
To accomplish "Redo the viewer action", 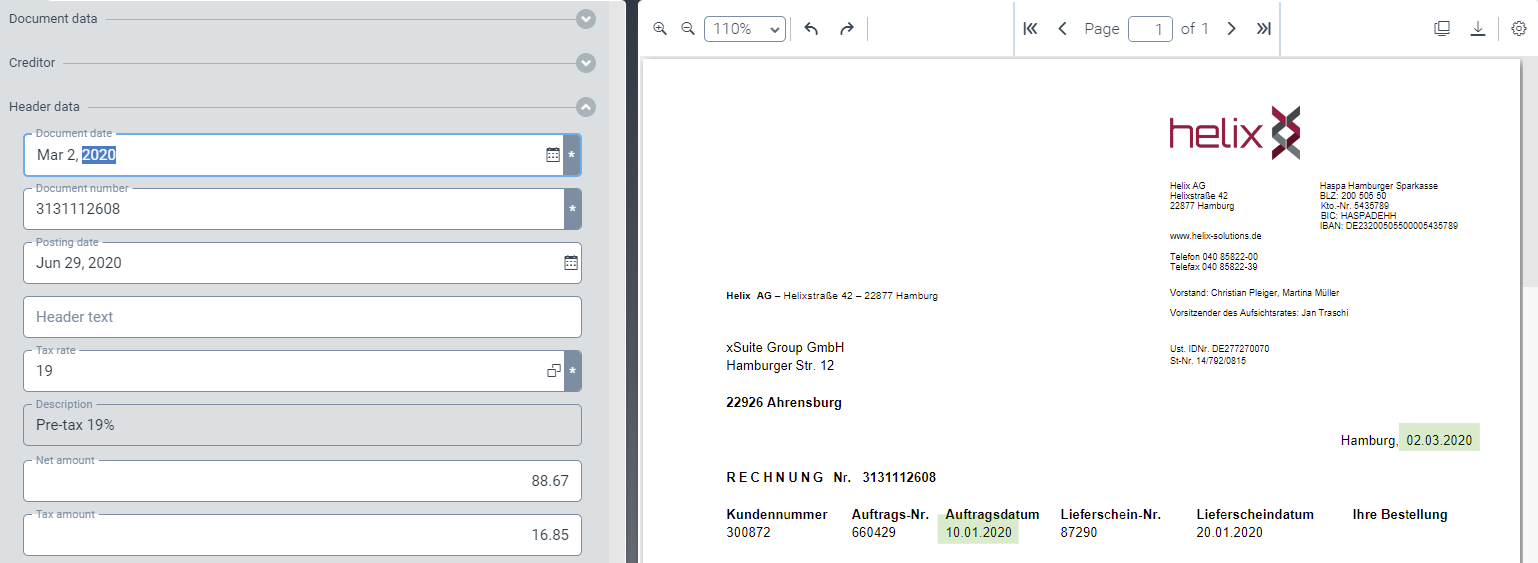I will [847, 29].
